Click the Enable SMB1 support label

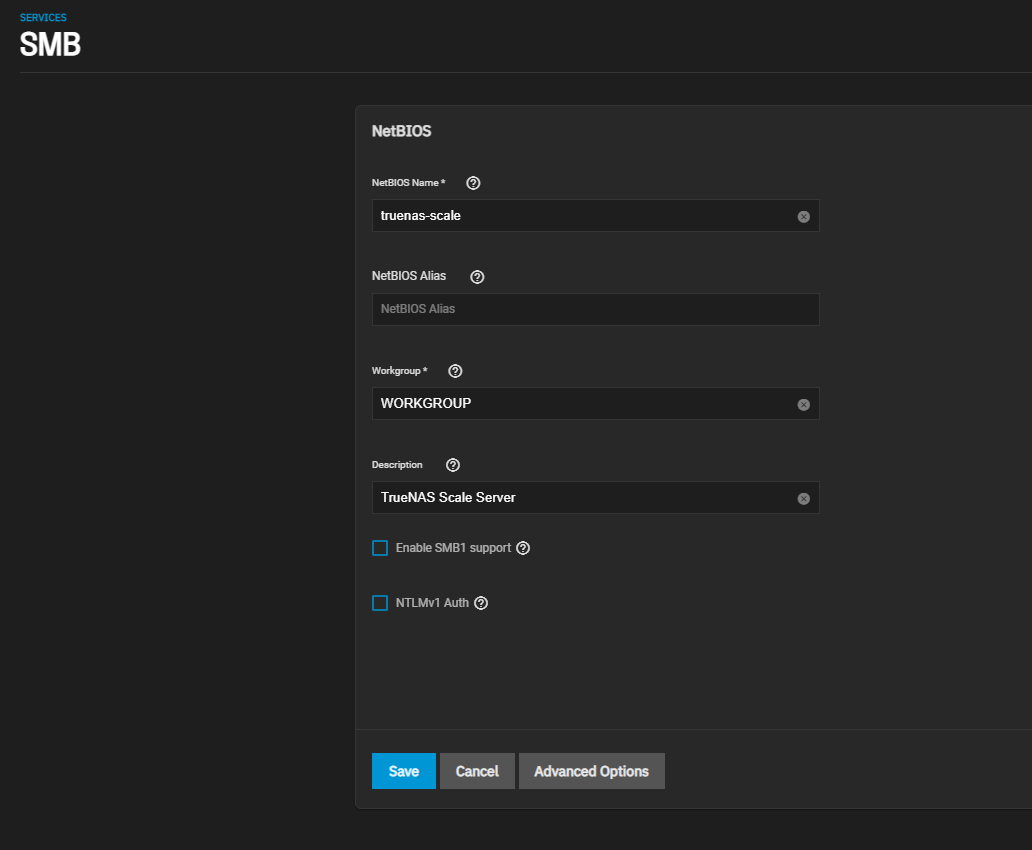pos(453,548)
